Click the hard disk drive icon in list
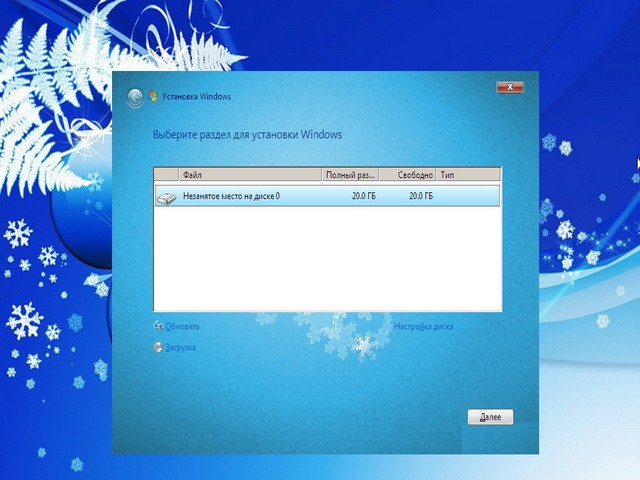640x480 pixels. tap(166, 198)
